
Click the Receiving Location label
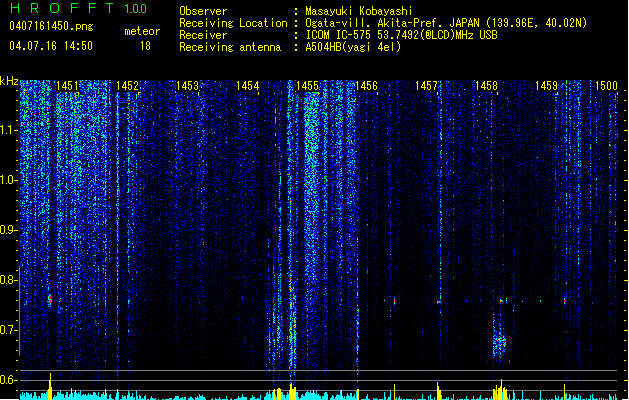point(233,23)
